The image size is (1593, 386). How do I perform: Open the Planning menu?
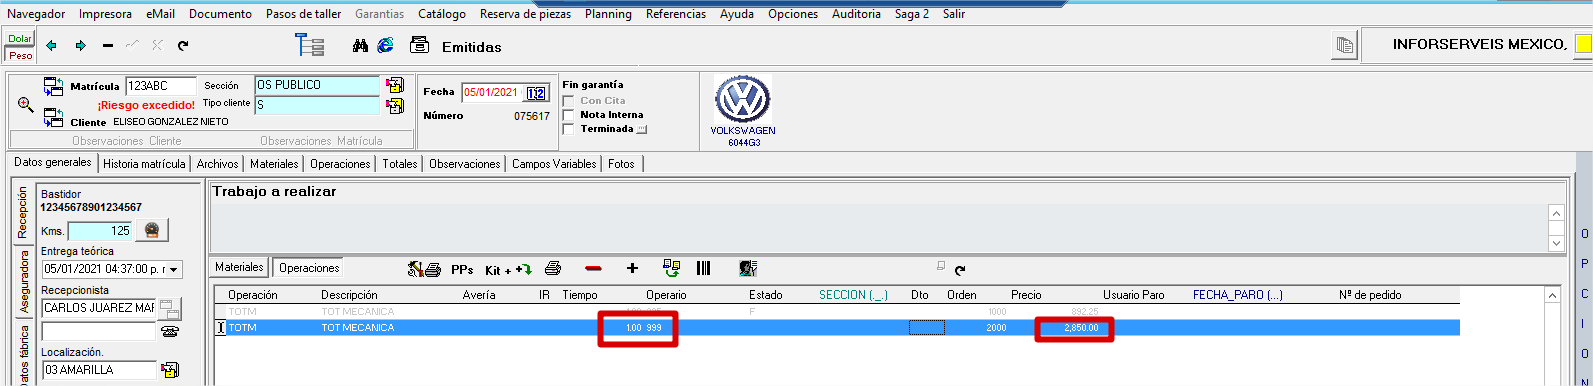click(x=608, y=14)
